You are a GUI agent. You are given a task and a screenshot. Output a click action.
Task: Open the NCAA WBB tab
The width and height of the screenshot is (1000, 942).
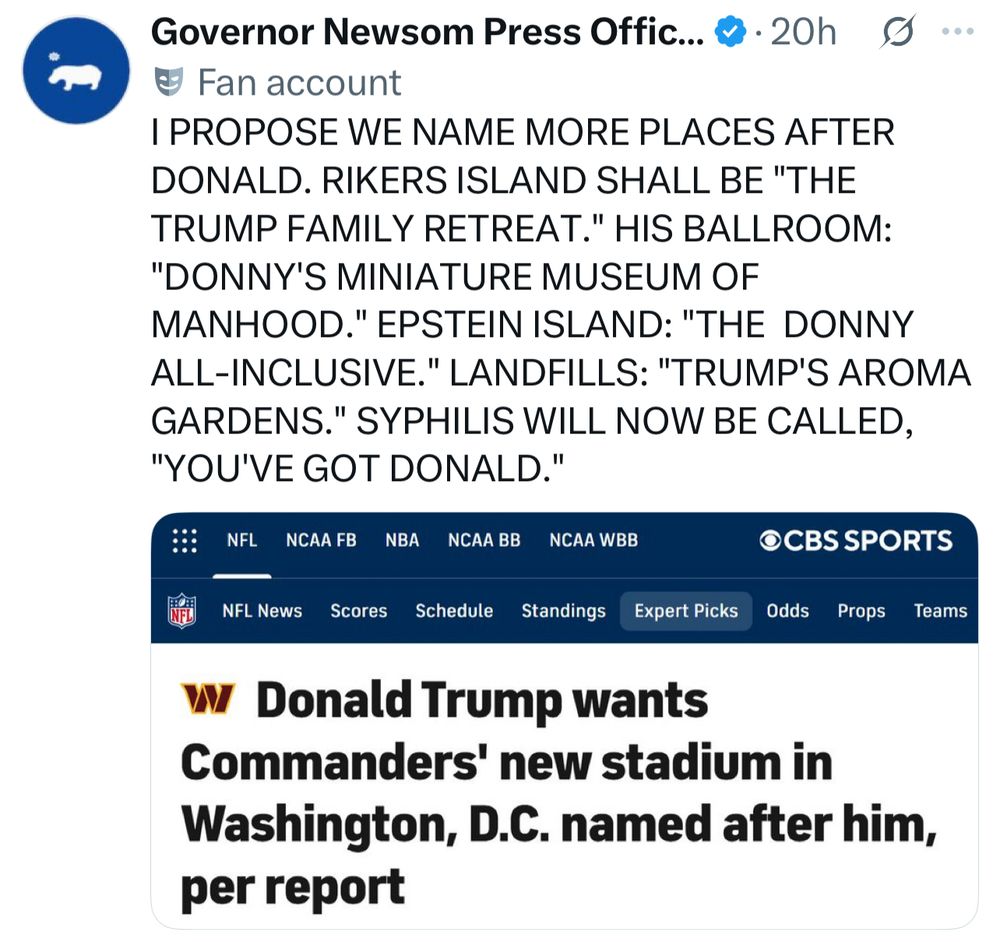(593, 540)
